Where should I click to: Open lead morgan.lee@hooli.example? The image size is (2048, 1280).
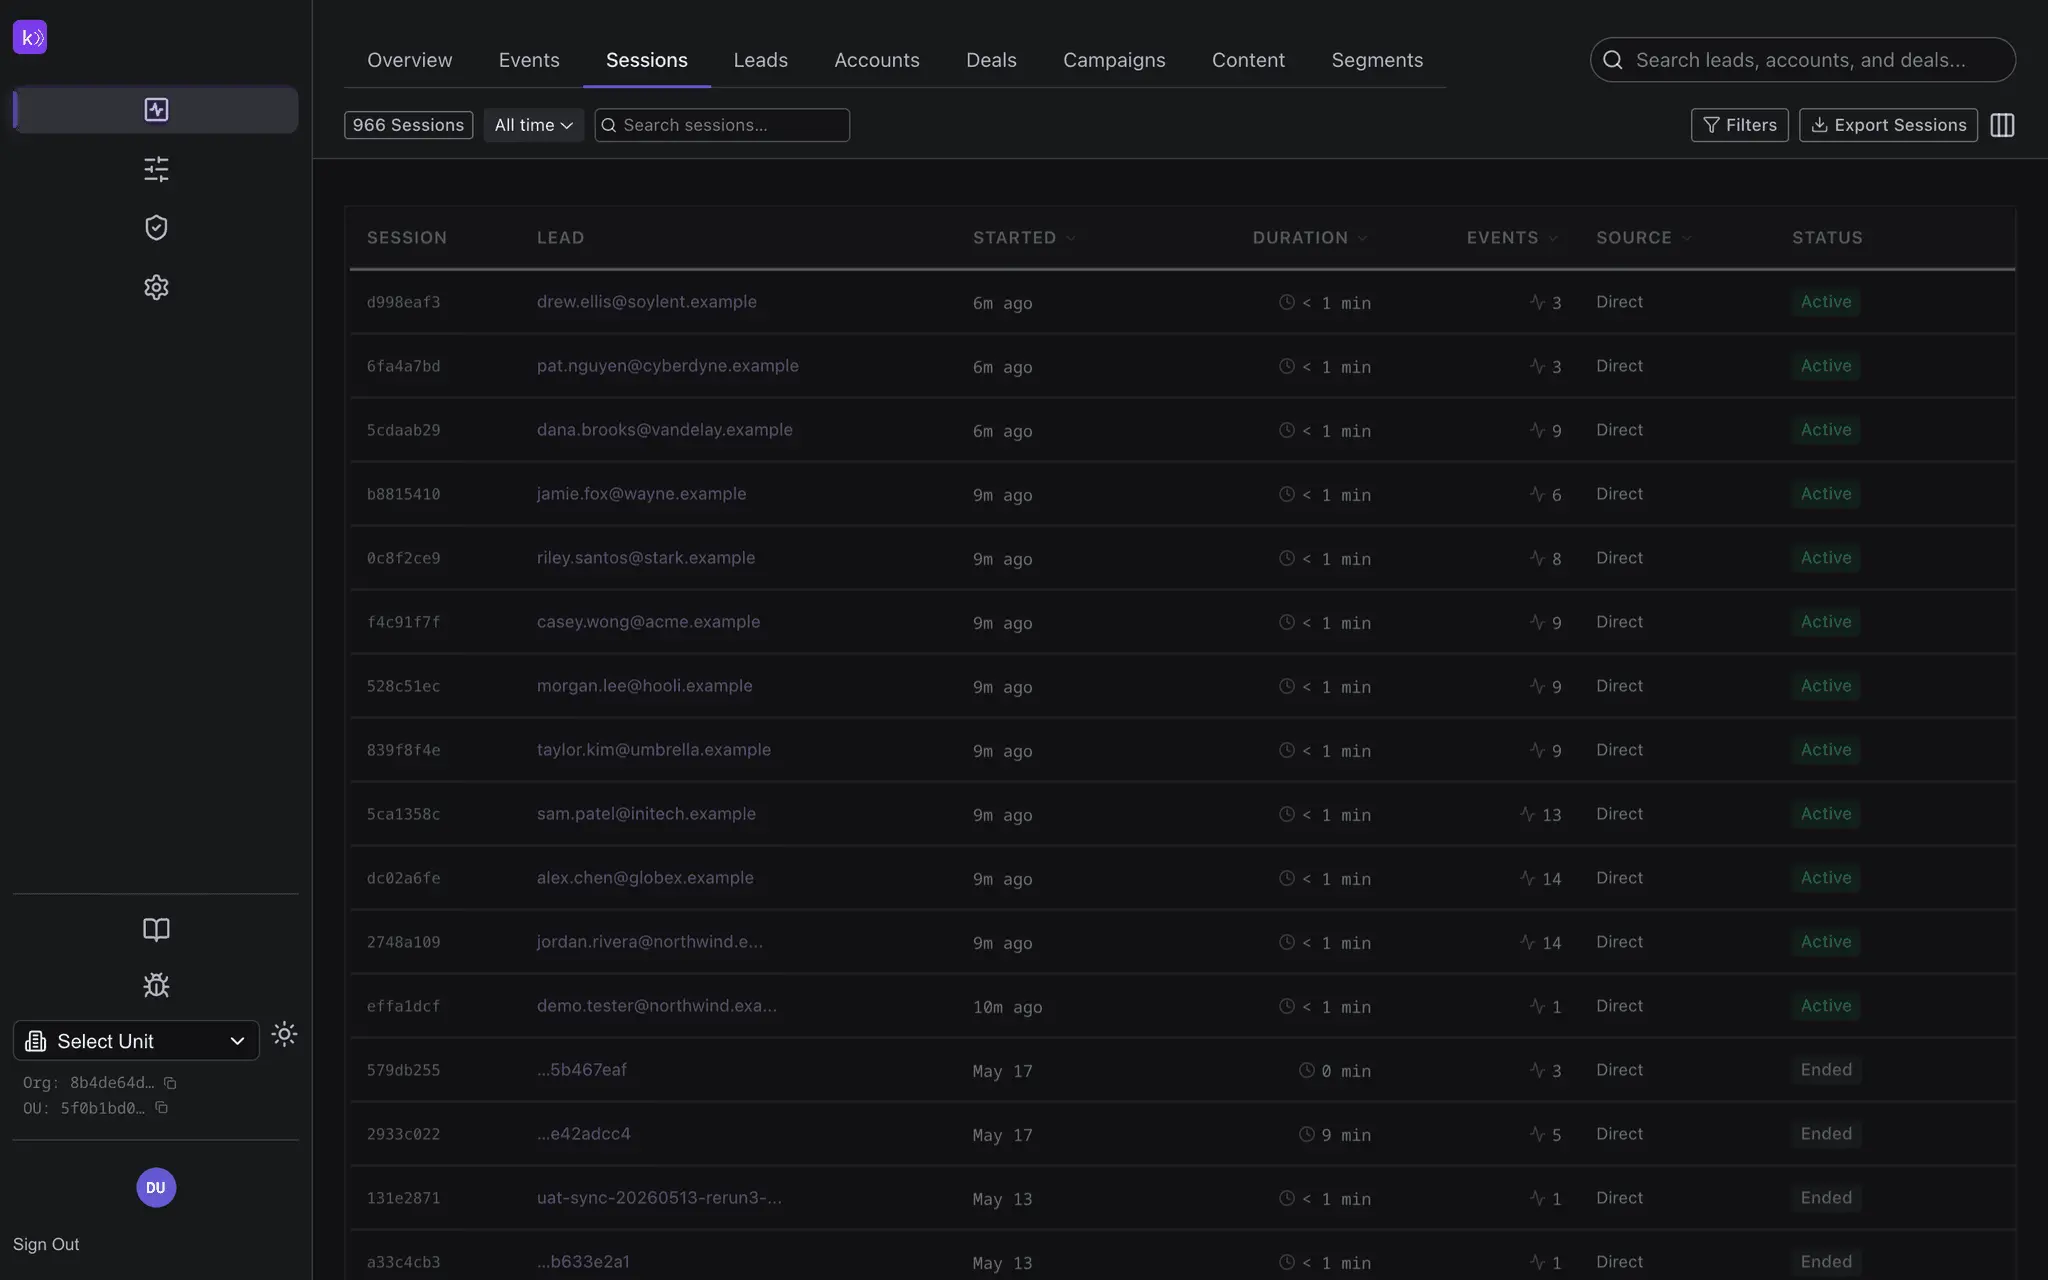(644, 686)
